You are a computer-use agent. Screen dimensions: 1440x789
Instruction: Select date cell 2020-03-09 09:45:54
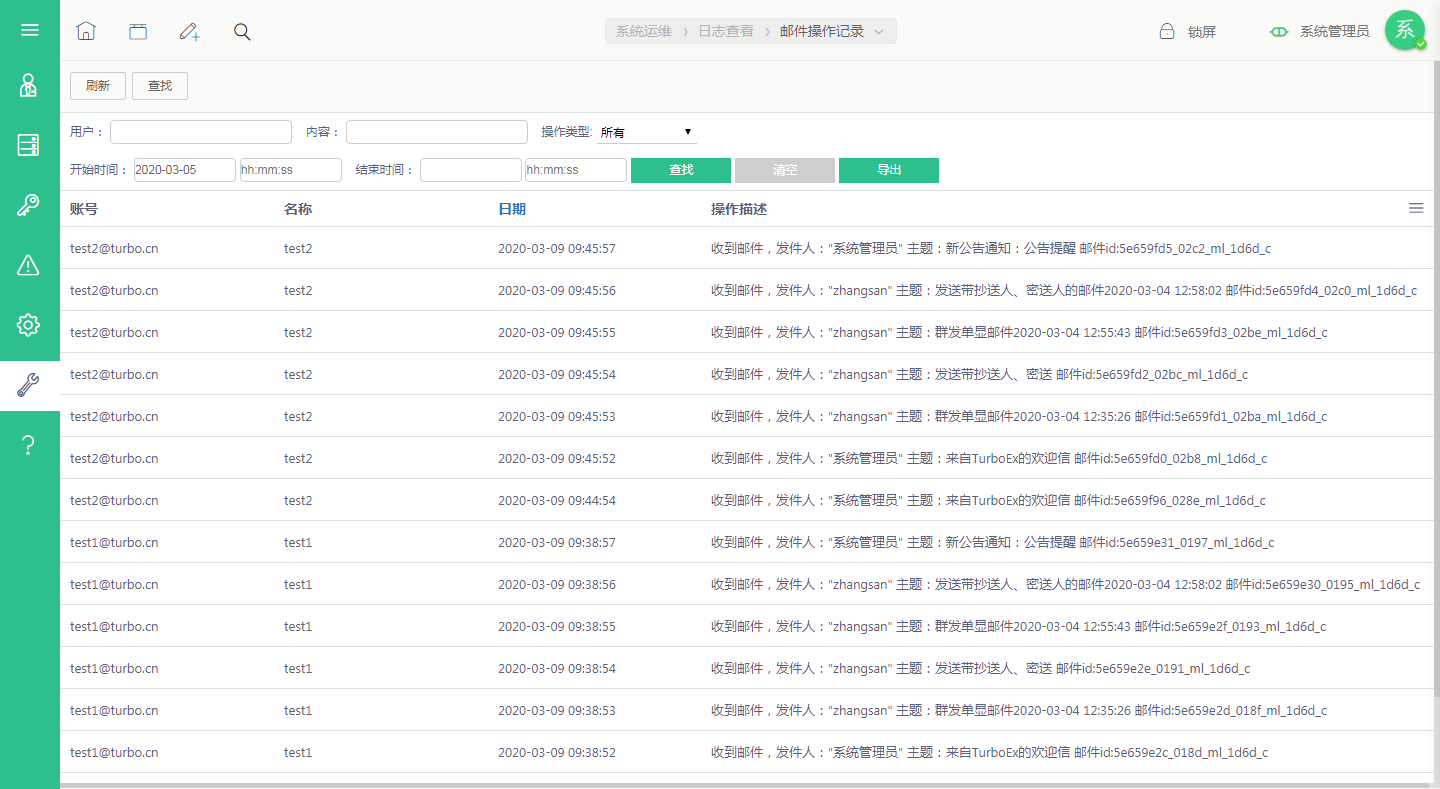(x=557, y=375)
